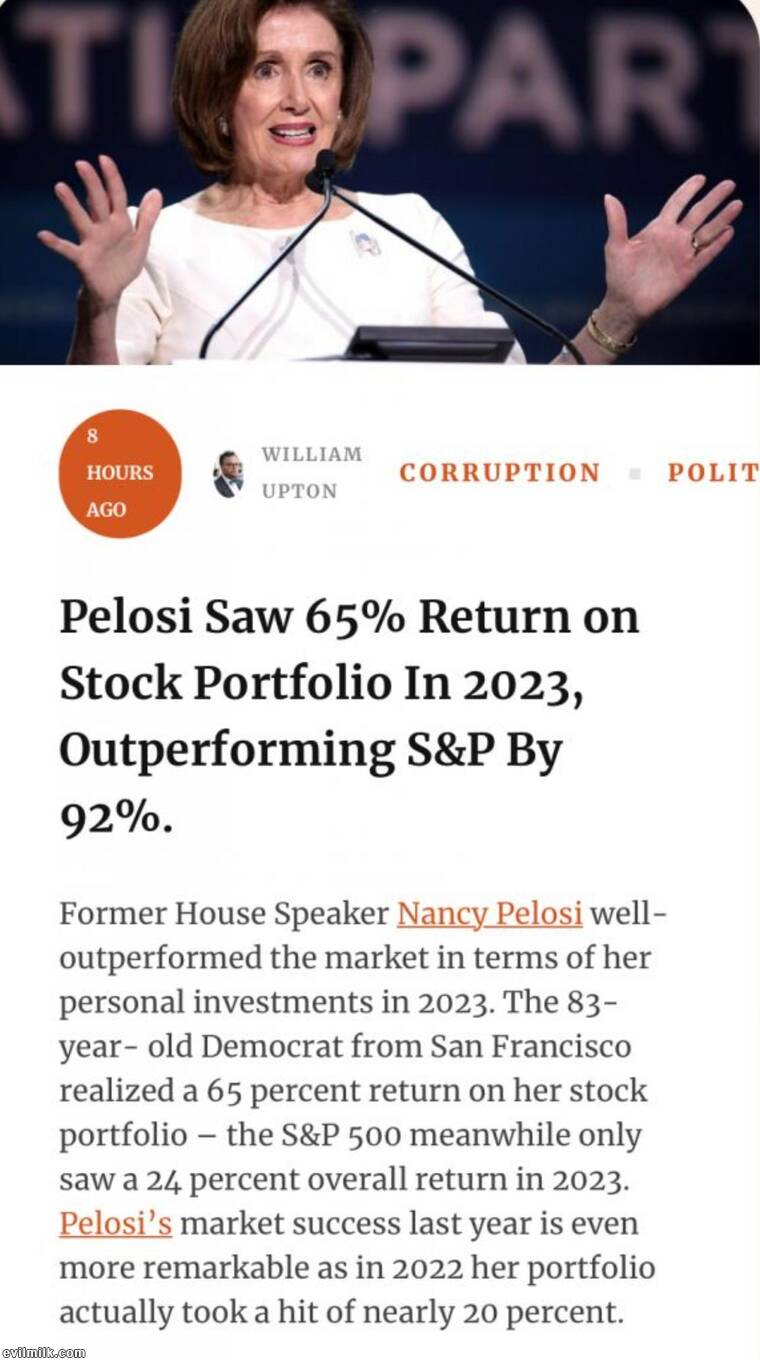The width and height of the screenshot is (760, 1360).
Task: Open author William Upton's name link
Action: point(311,472)
